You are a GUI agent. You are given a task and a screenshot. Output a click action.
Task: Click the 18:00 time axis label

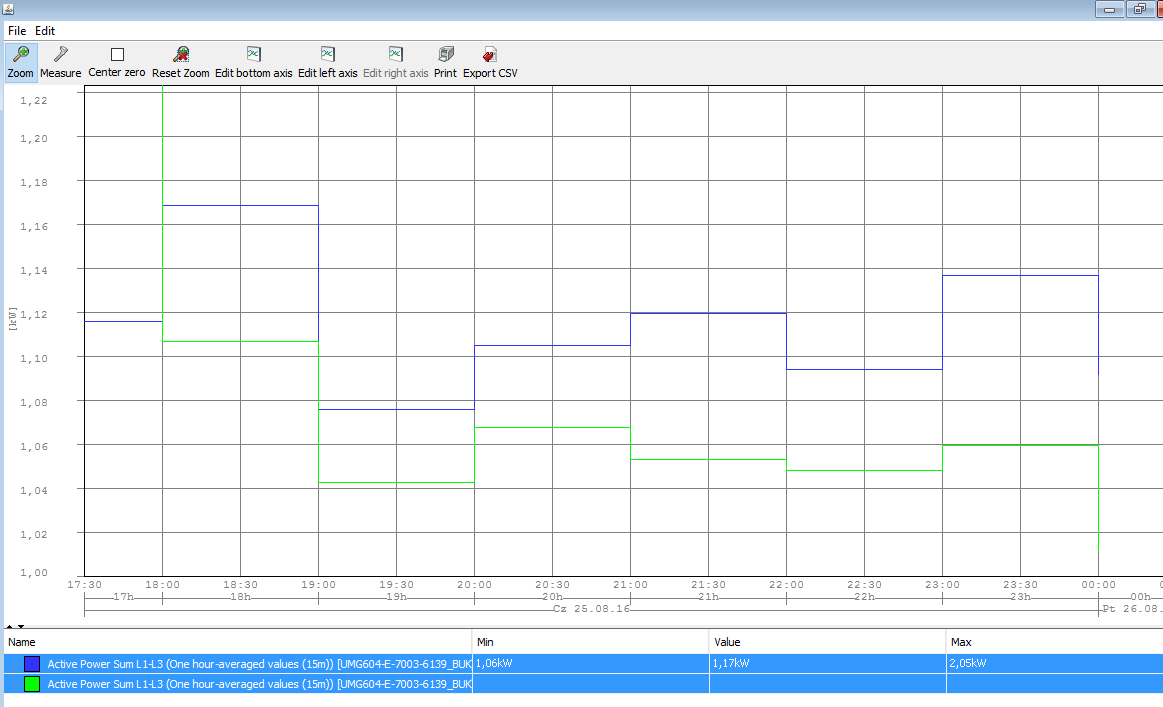(x=162, y=585)
